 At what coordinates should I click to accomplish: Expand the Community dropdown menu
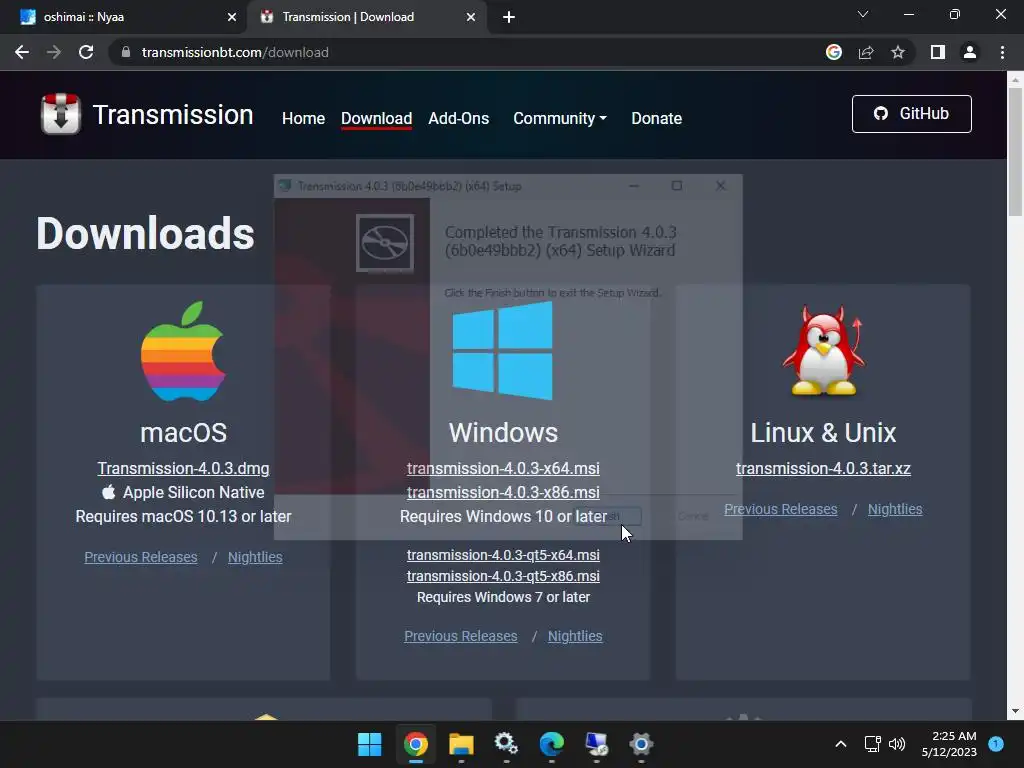tap(560, 118)
